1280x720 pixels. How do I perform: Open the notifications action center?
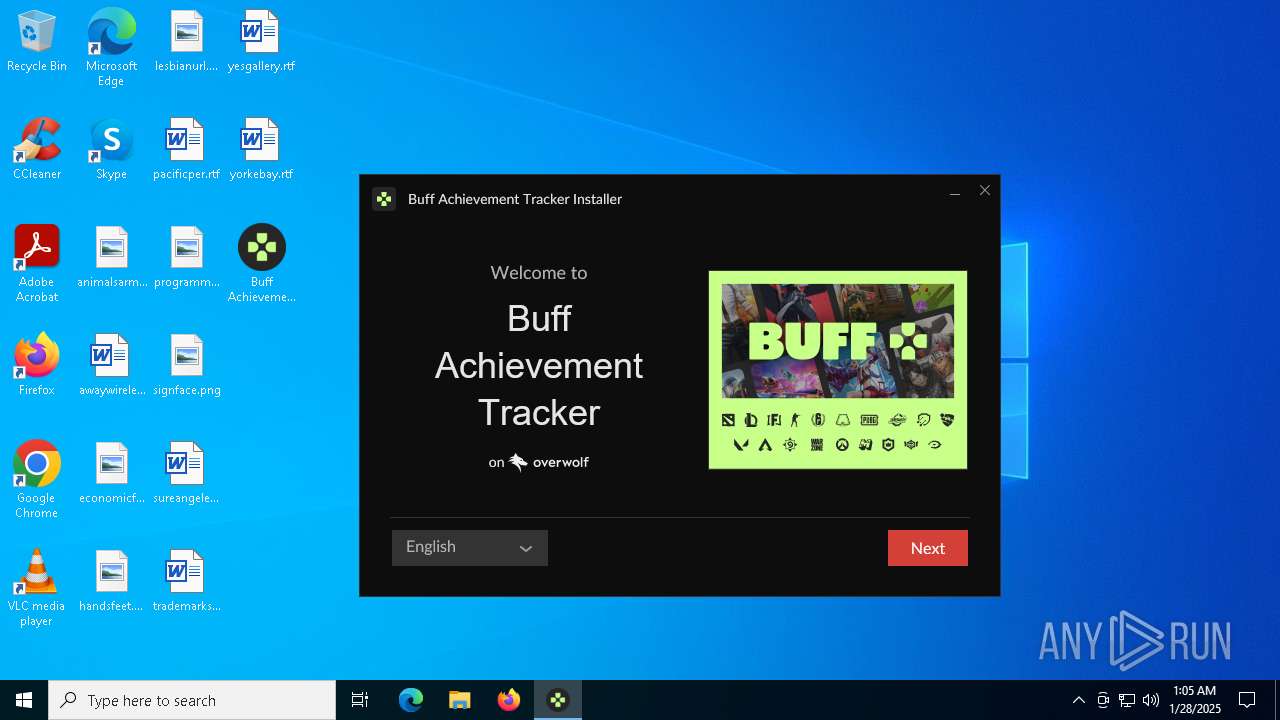pos(1247,700)
